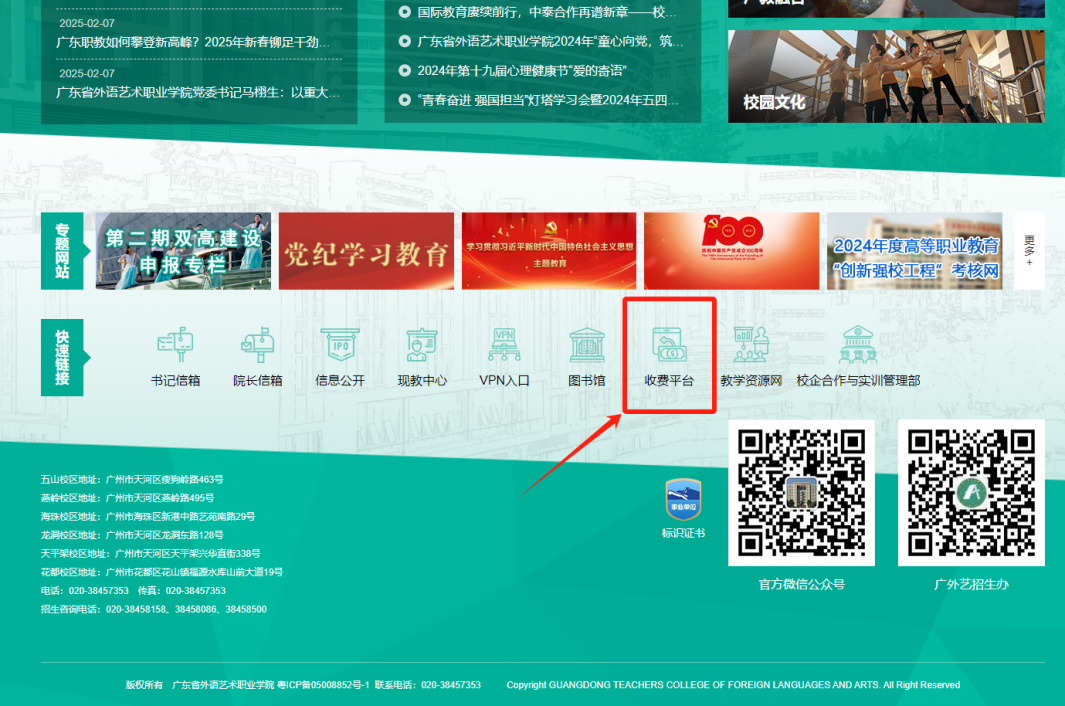Open the 书记信箱 mailbox icon
The width and height of the screenshot is (1065, 706).
[175, 346]
